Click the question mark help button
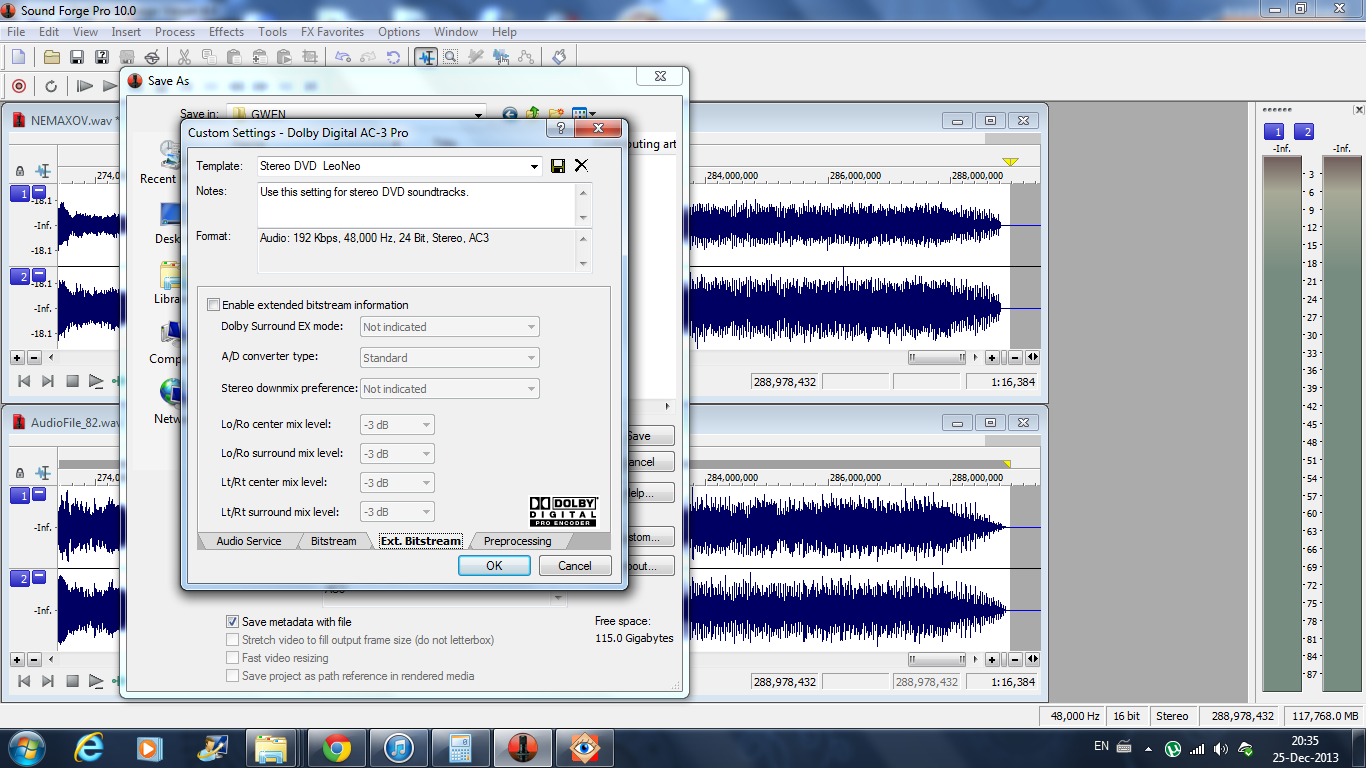Image resolution: width=1366 pixels, height=768 pixels. [x=560, y=129]
